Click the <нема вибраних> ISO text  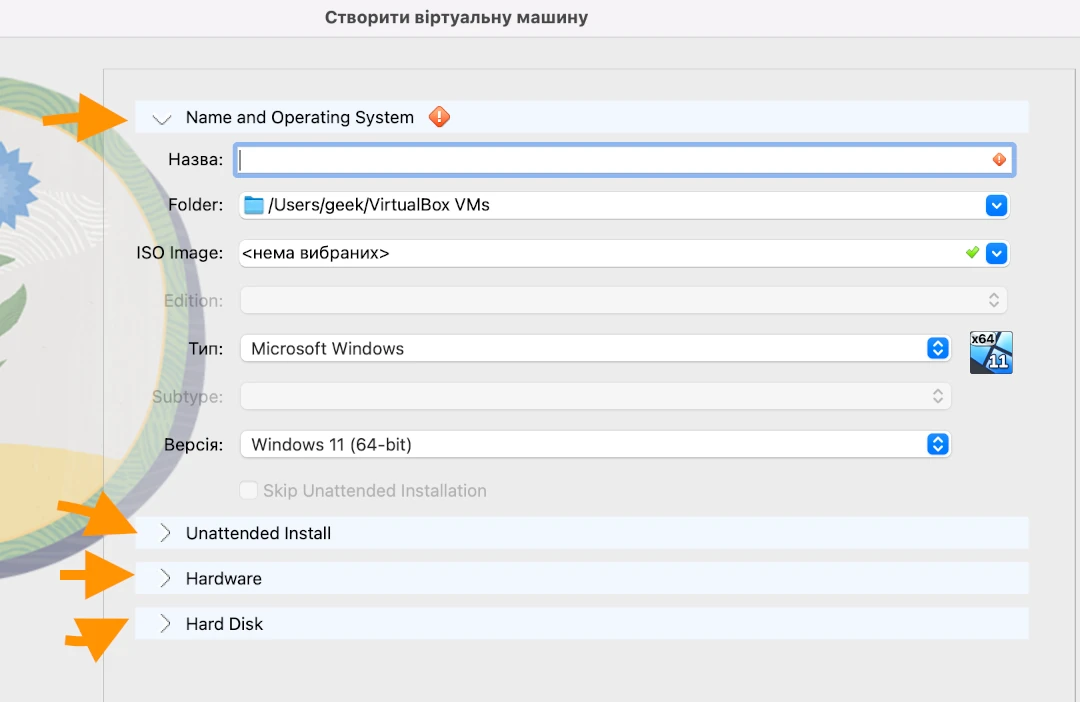point(315,253)
